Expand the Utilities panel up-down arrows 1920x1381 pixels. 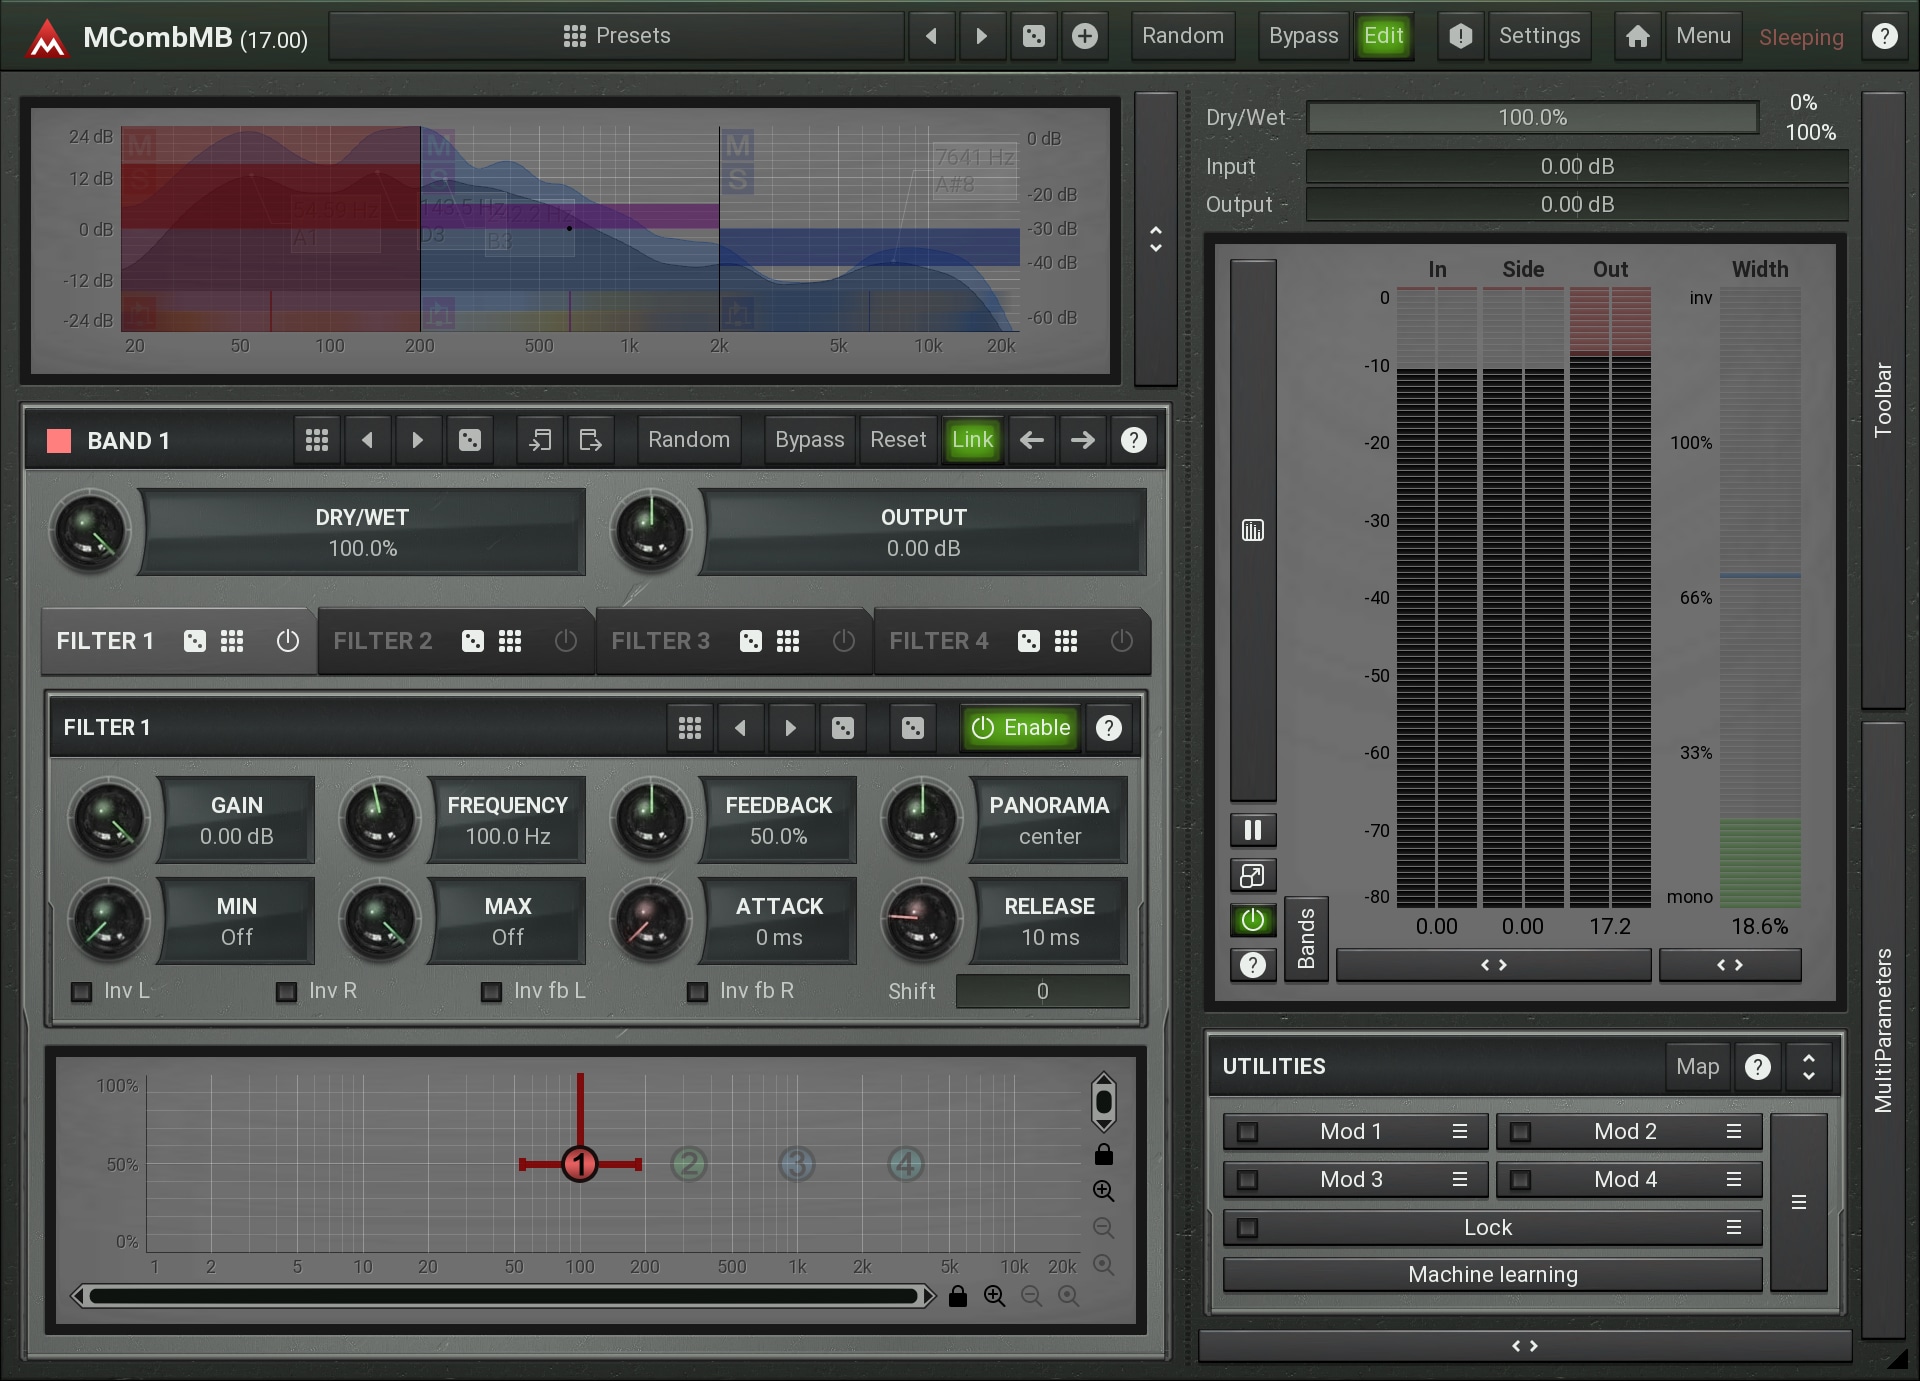point(1808,1067)
